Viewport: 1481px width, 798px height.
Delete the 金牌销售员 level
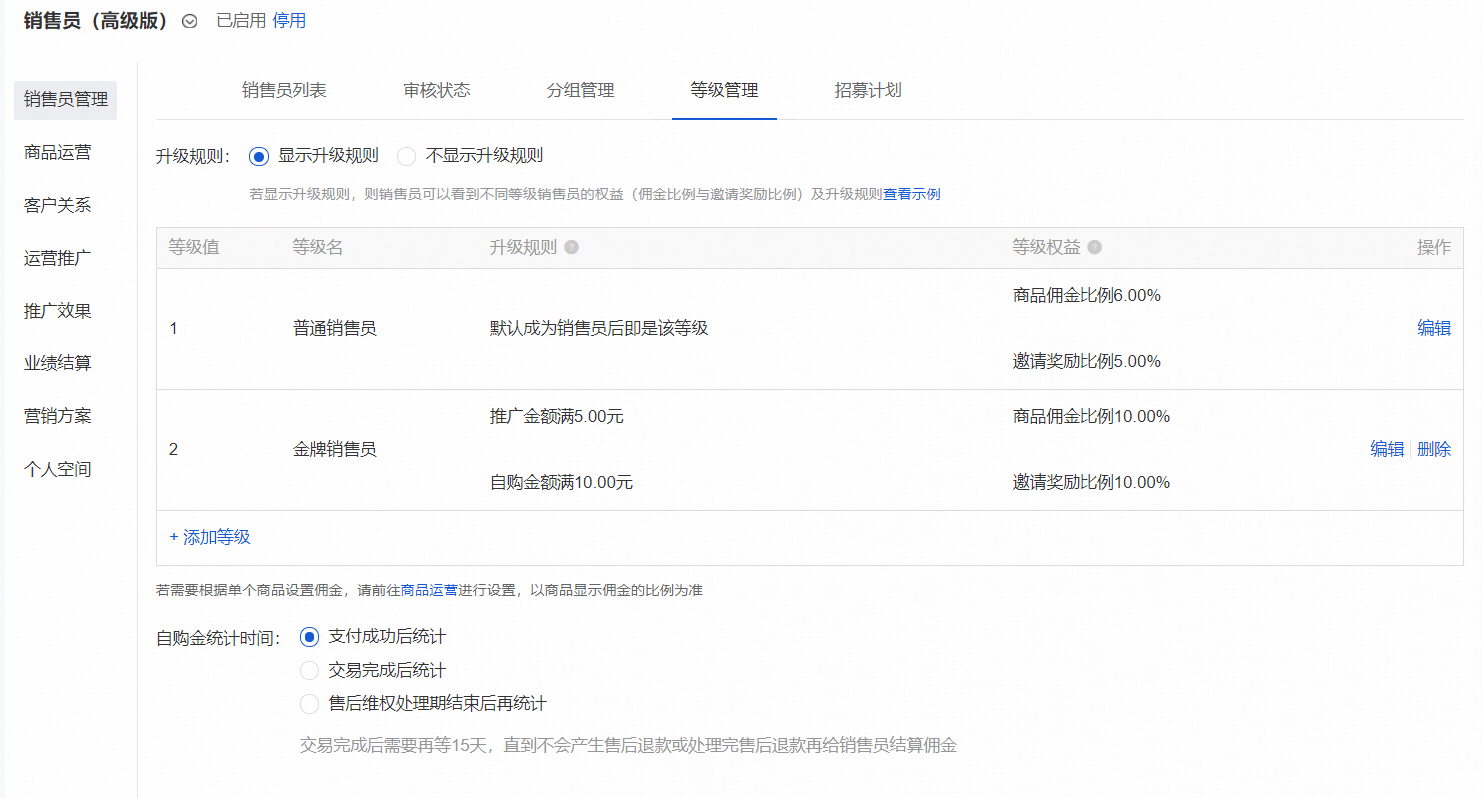click(1434, 450)
